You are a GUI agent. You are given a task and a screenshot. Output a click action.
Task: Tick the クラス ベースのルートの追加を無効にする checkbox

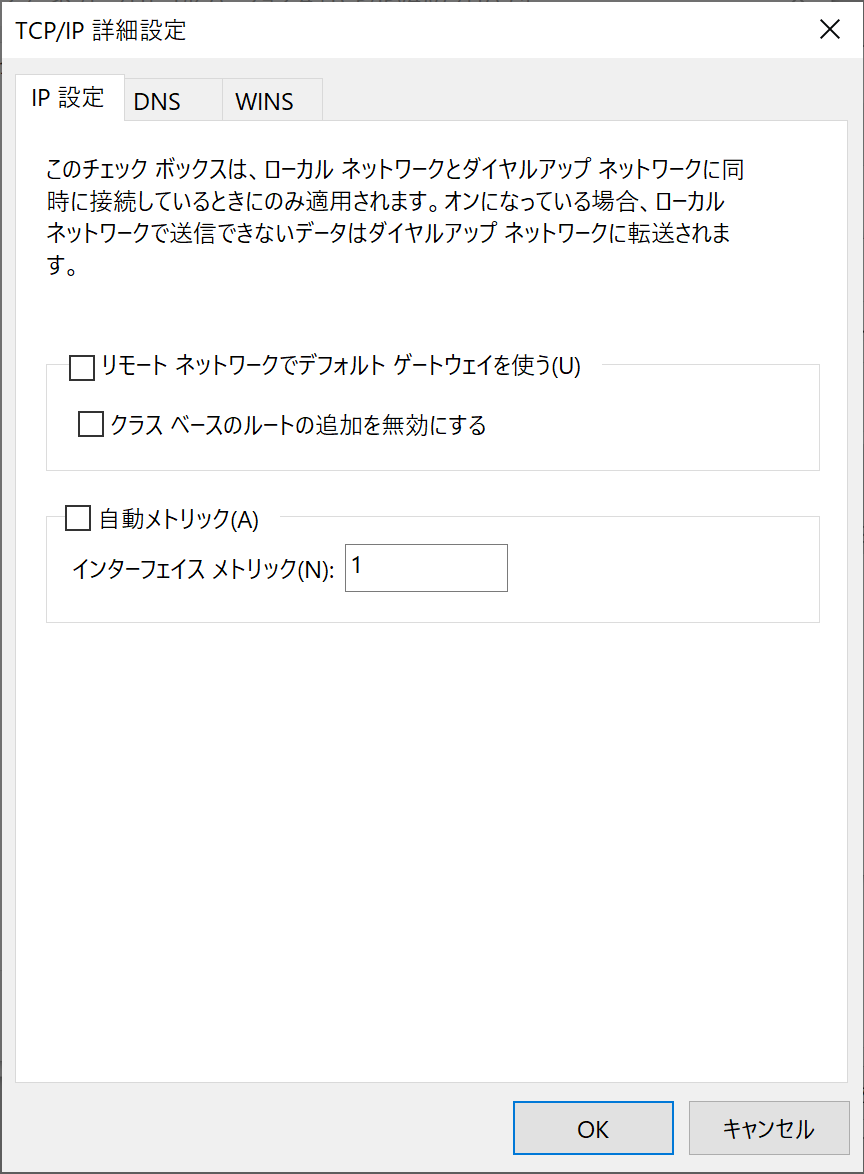91,425
